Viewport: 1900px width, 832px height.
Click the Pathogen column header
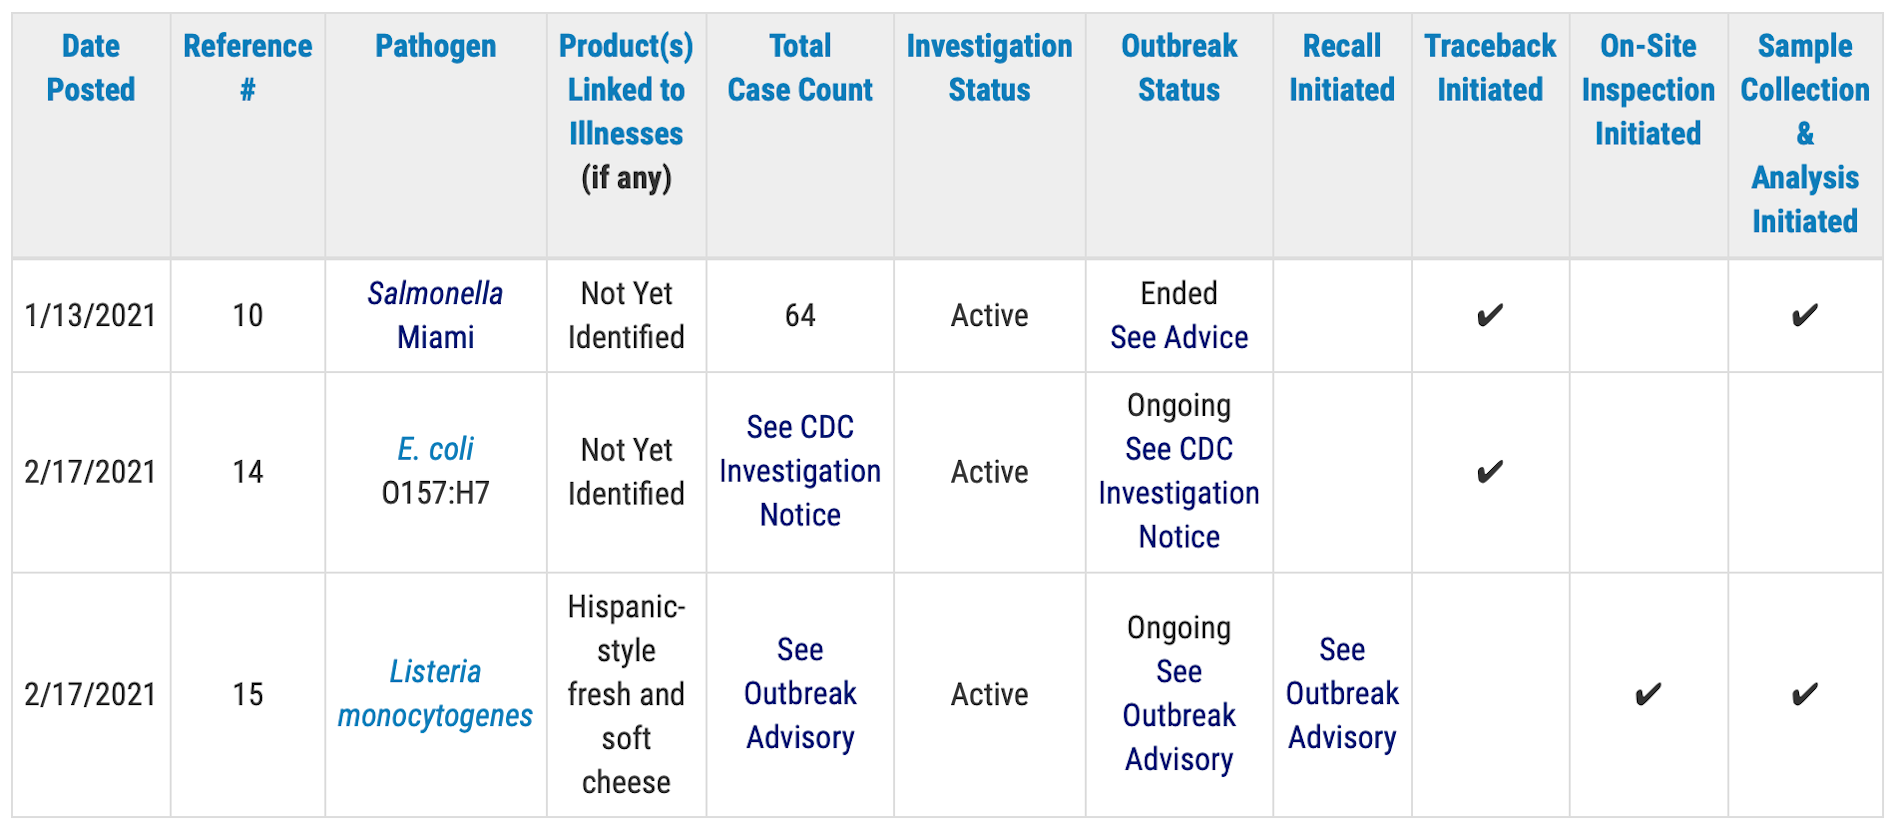pos(435,46)
